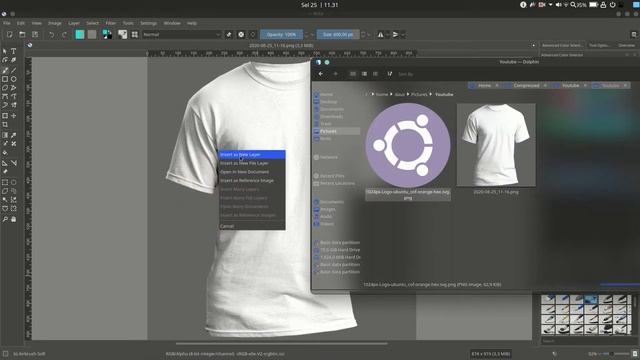
Task: Open the Window menu
Action: click(x=172, y=23)
